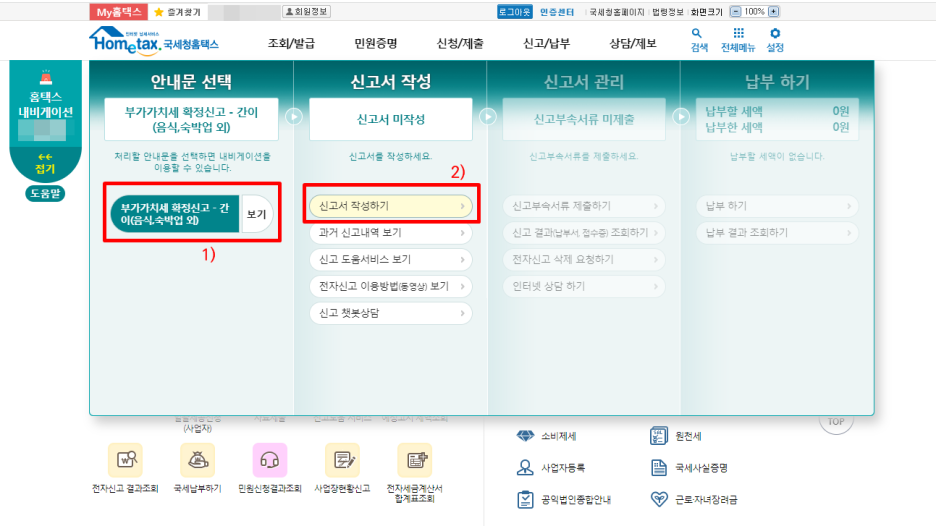Click the 부가가치세 확정신고 - 간이 header box
The image size is (936, 526).
[x=191, y=119]
